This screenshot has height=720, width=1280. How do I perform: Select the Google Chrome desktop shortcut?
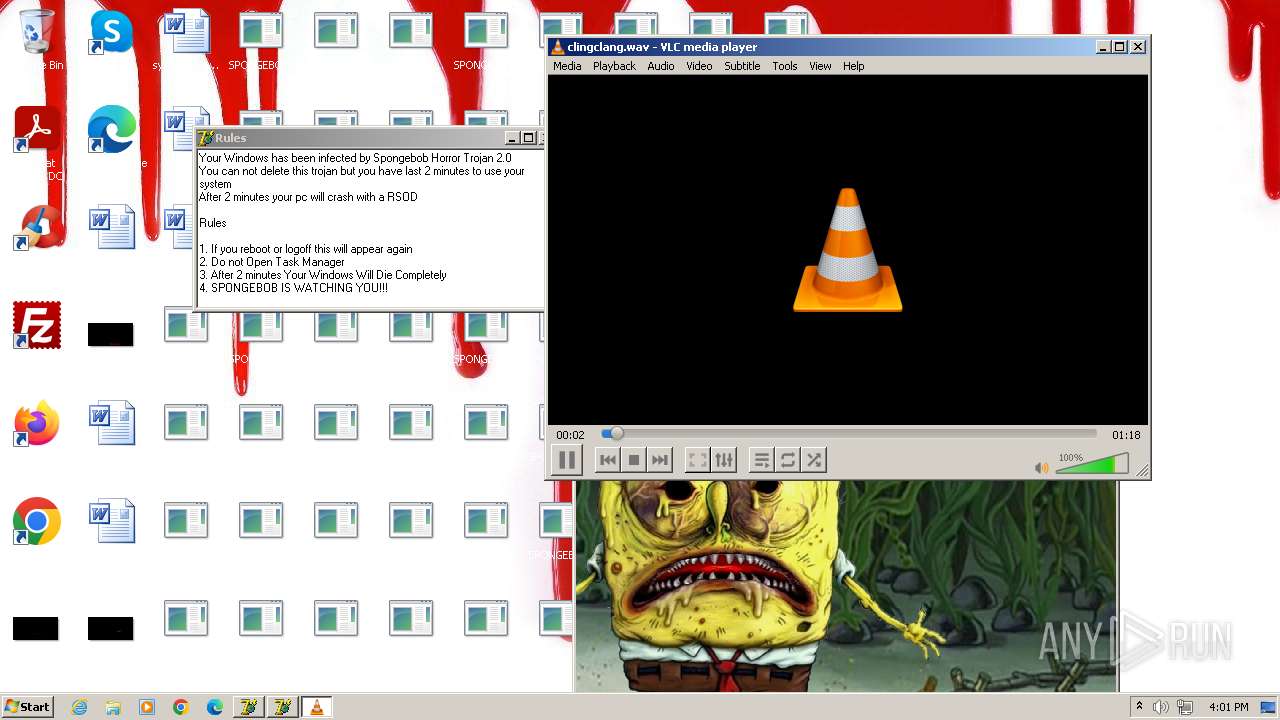click(37, 521)
